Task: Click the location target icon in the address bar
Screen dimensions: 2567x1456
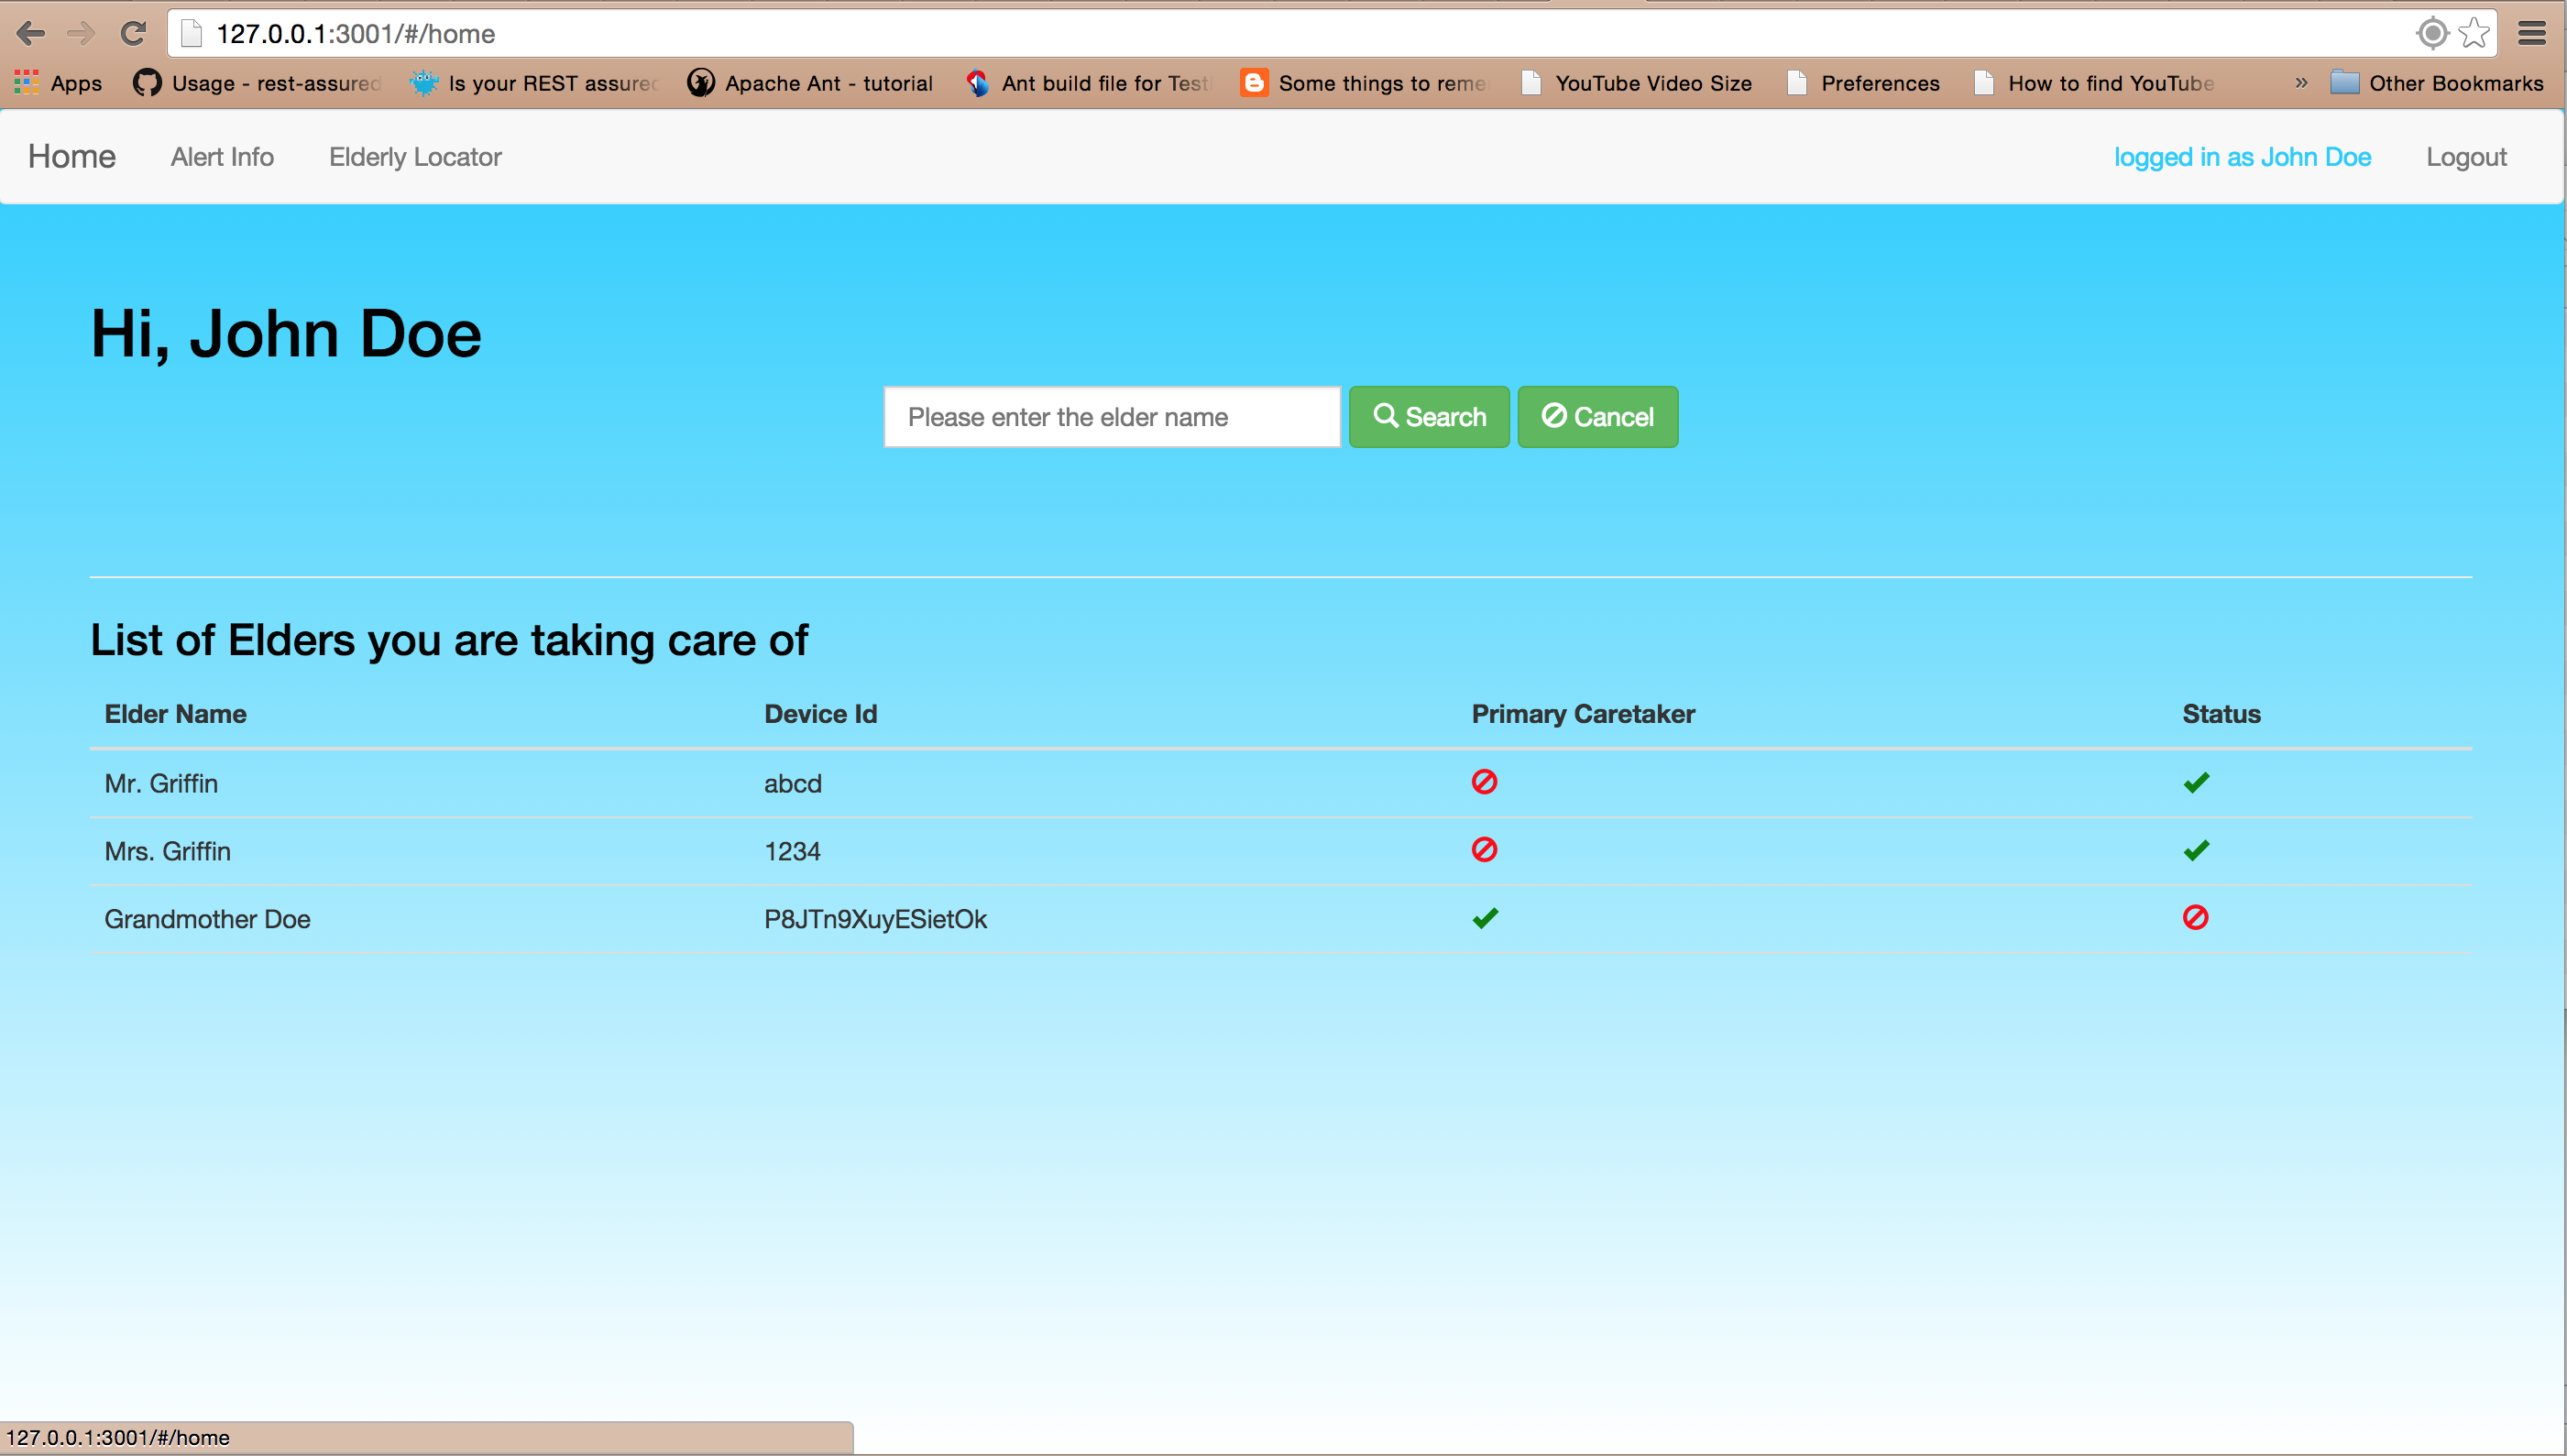Action: click(2432, 33)
